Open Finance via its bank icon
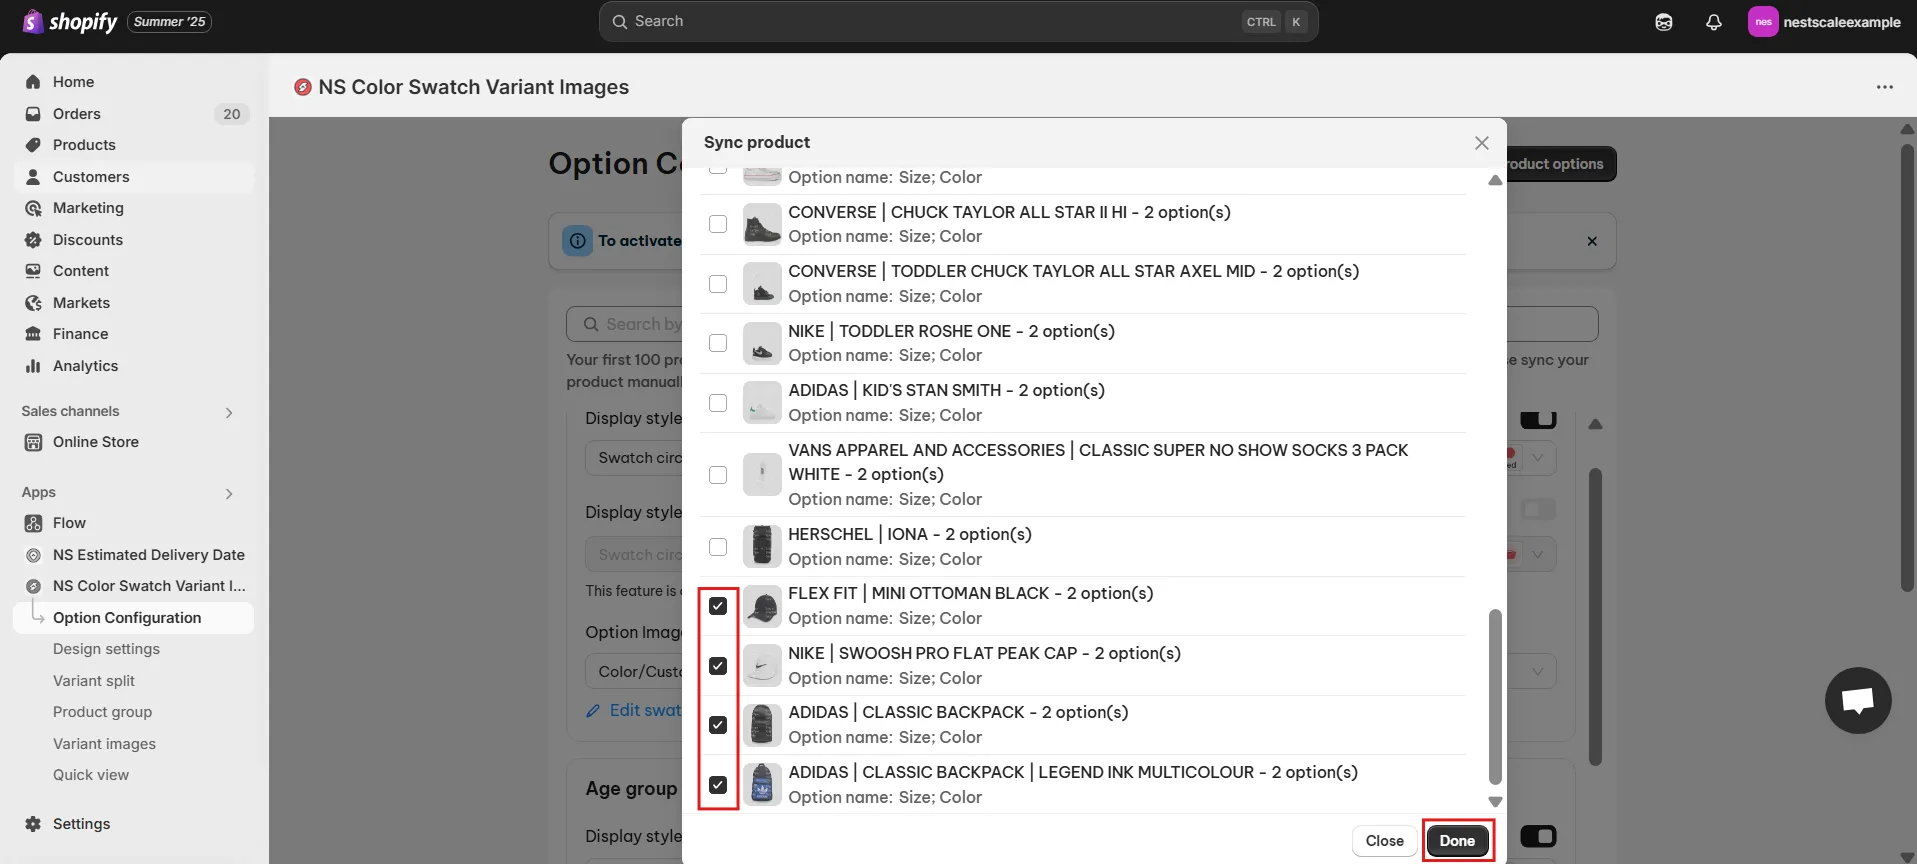 point(33,334)
